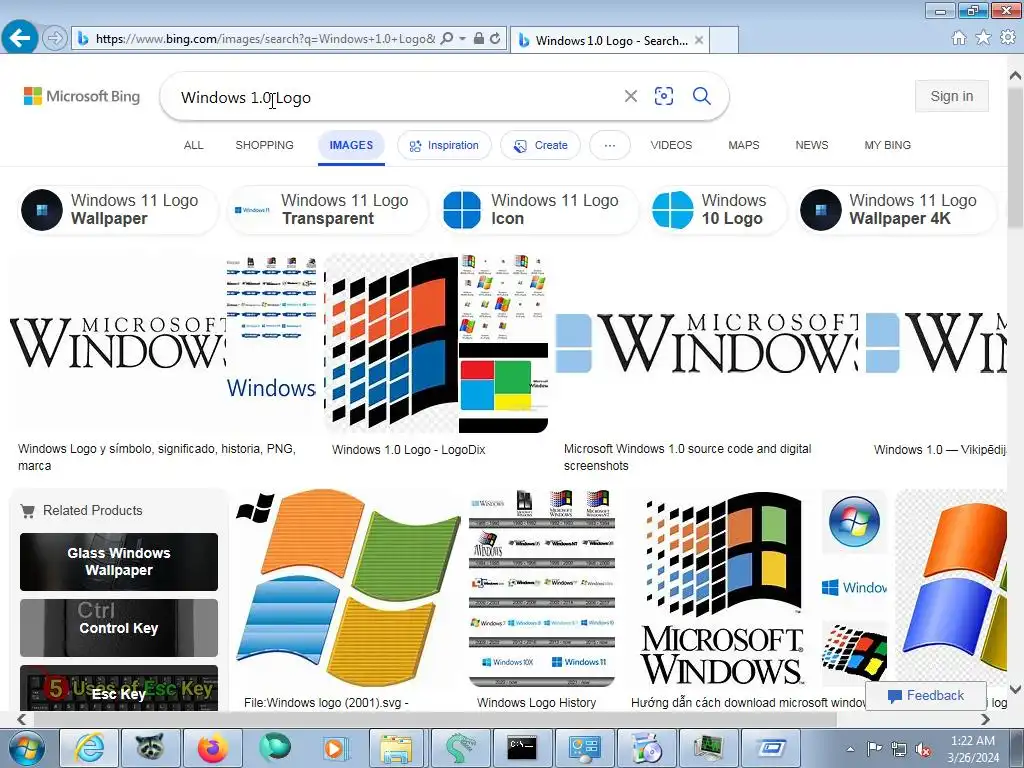Click the browser Forward arrow button

point(56,38)
